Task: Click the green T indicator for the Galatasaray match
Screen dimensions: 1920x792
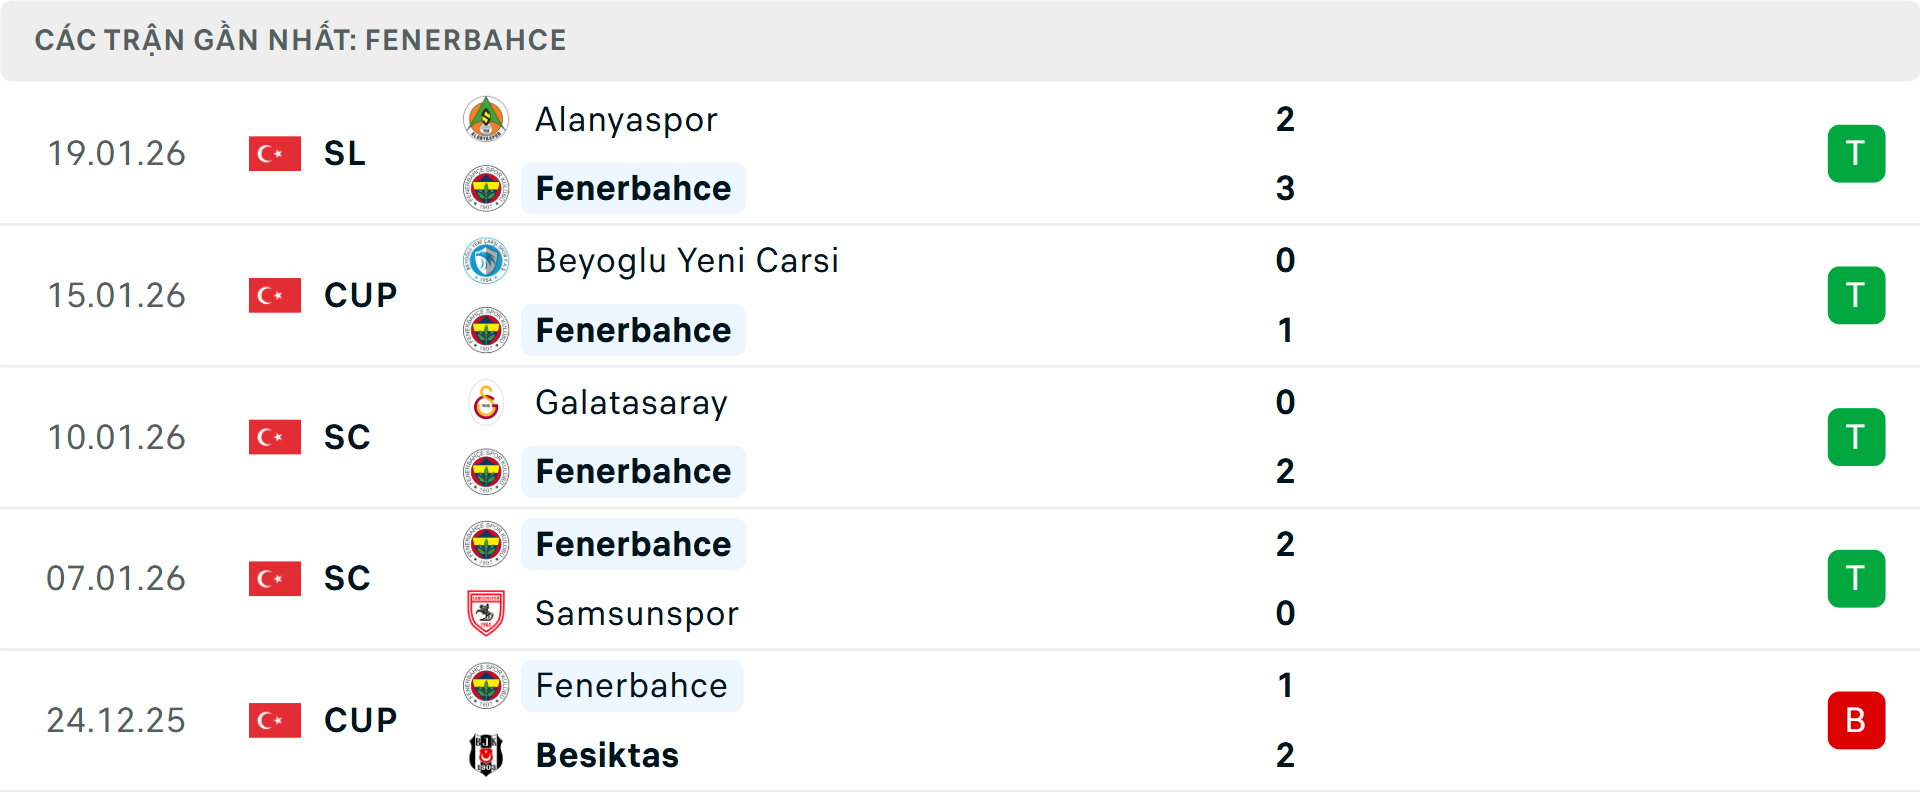Action: tap(1856, 437)
